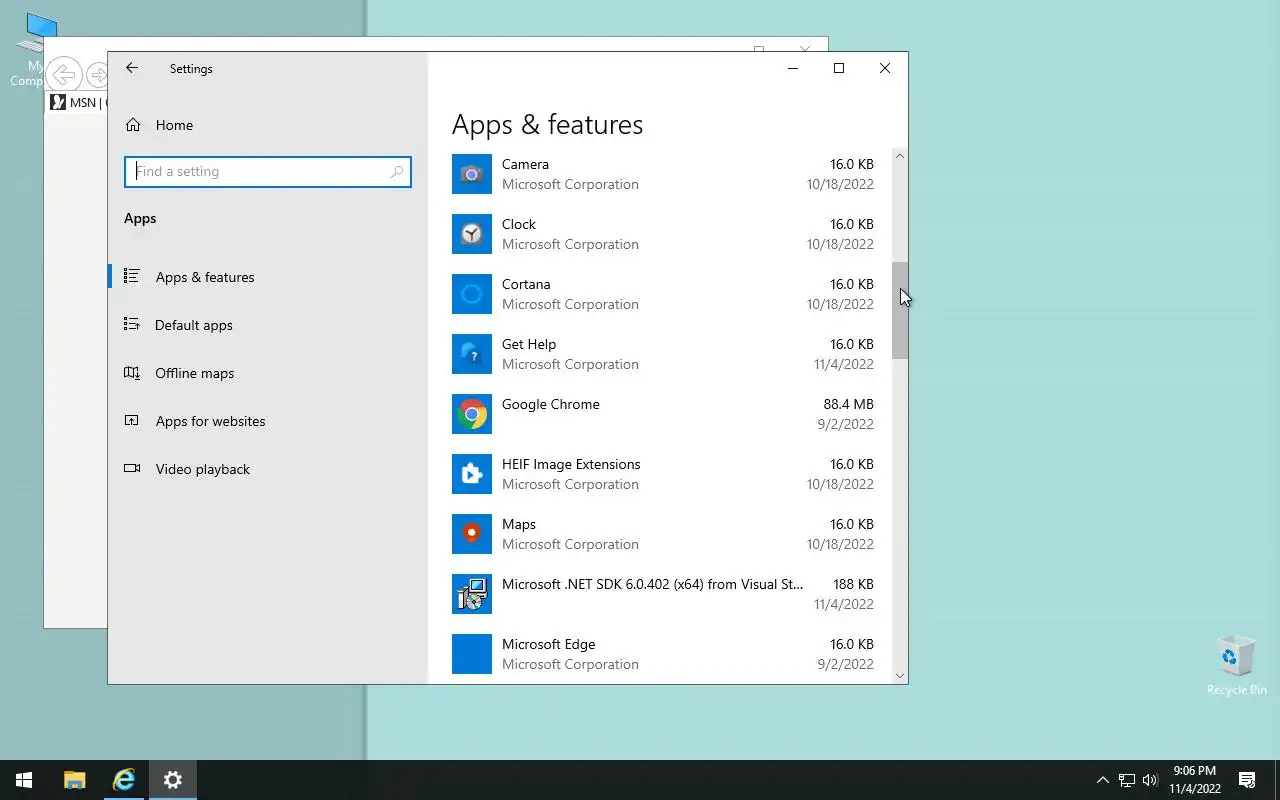Click the Get Help app icon
Screen dimensions: 1280x800
click(x=472, y=354)
